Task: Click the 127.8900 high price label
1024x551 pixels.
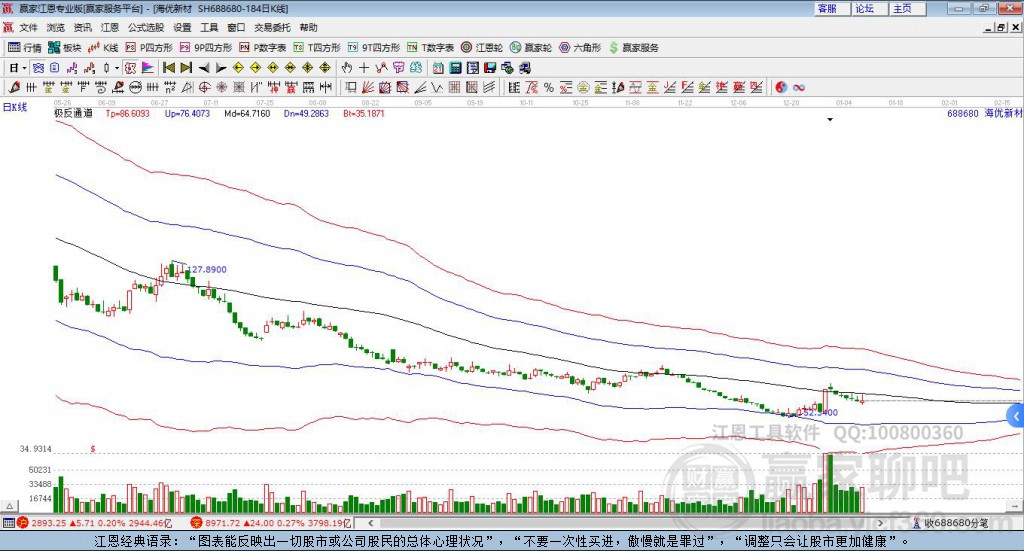Action: pos(207,270)
